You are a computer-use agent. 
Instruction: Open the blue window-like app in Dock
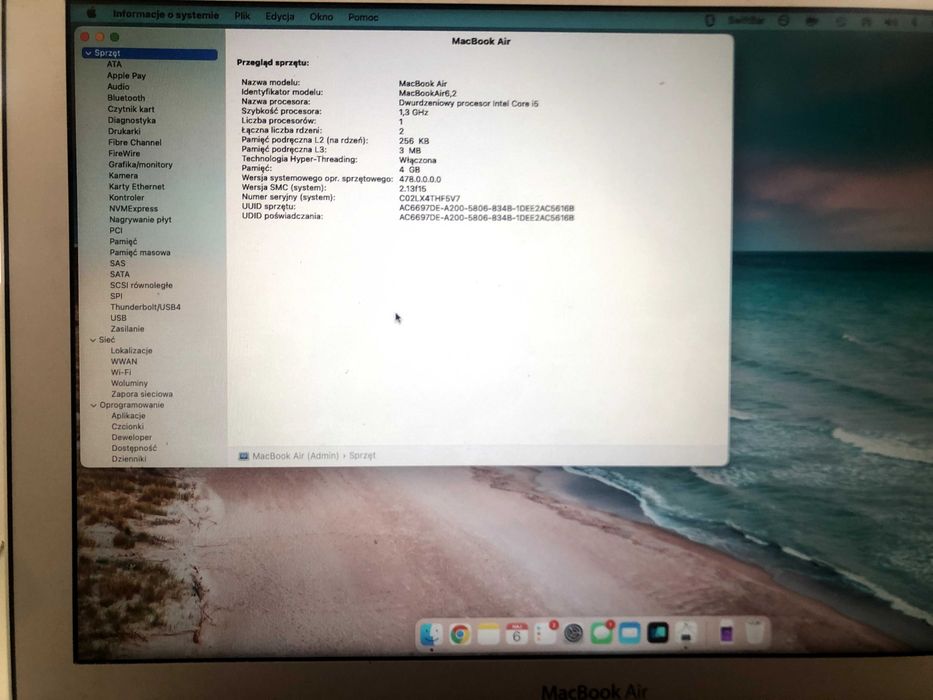(630, 633)
